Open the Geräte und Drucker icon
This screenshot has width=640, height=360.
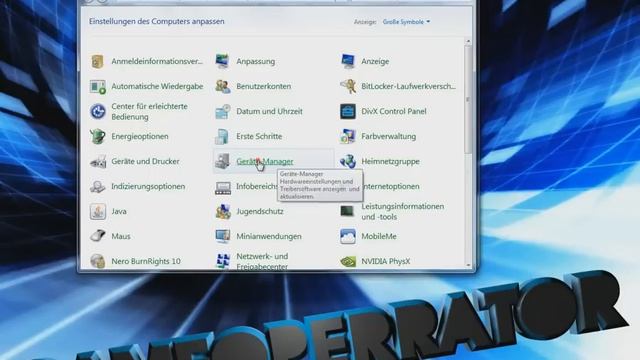(98, 162)
